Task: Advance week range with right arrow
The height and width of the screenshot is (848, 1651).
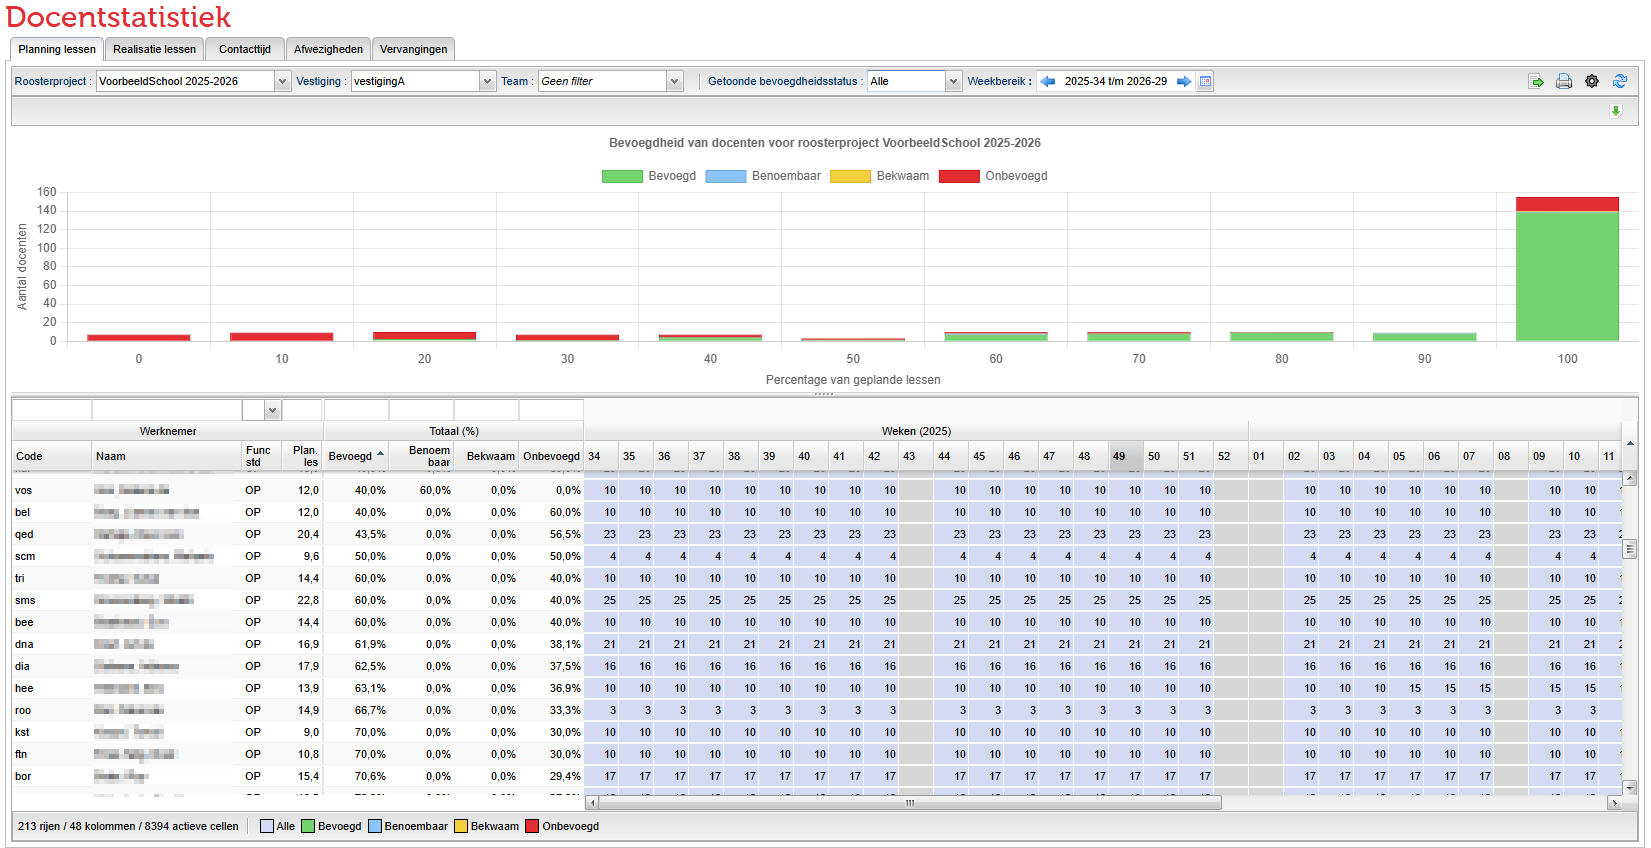Action: point(1184,82)
